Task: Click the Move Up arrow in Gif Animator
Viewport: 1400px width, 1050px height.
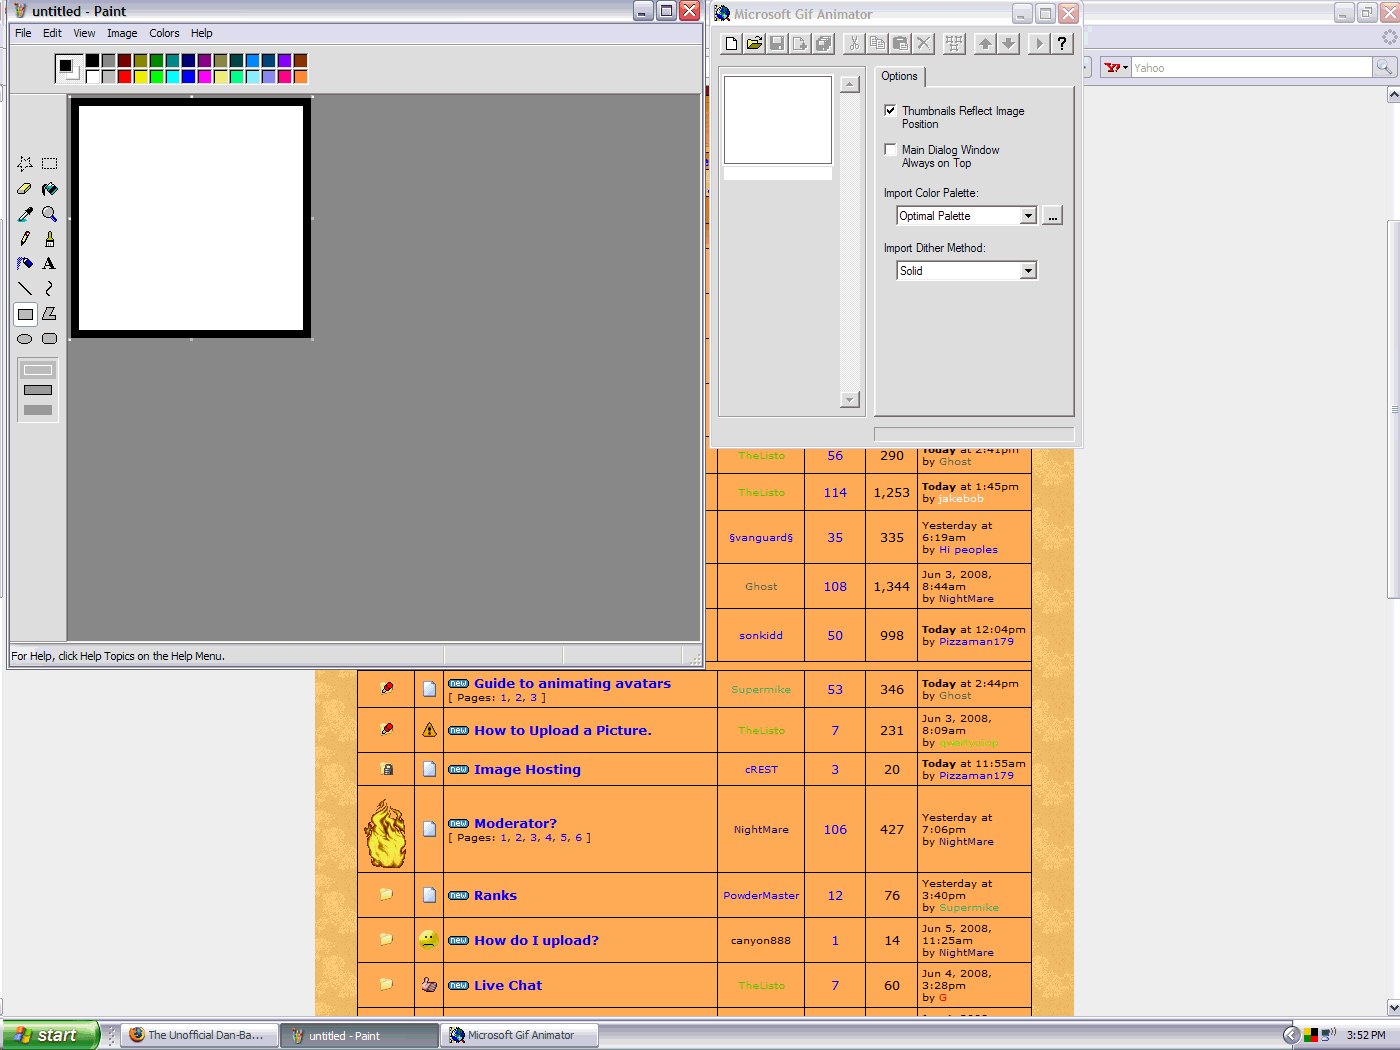Action: click(985, 43)
